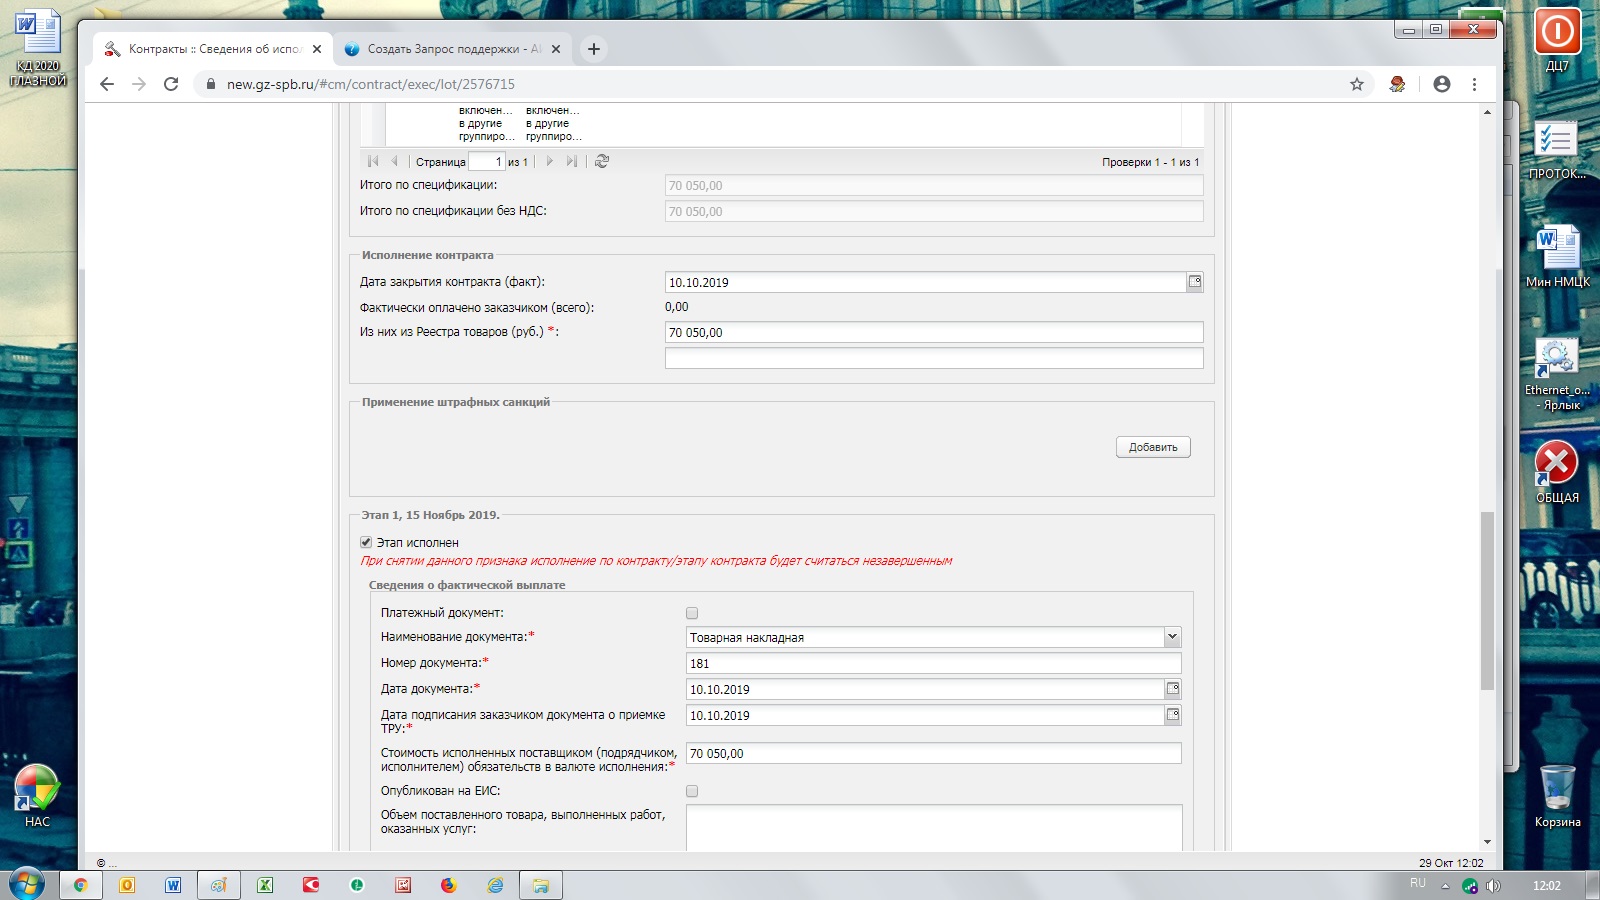Click the page vertical scrollbar thumb
Image resolution: width=1600 pixels, height=900 pixels.
(x=1487, y=600)
